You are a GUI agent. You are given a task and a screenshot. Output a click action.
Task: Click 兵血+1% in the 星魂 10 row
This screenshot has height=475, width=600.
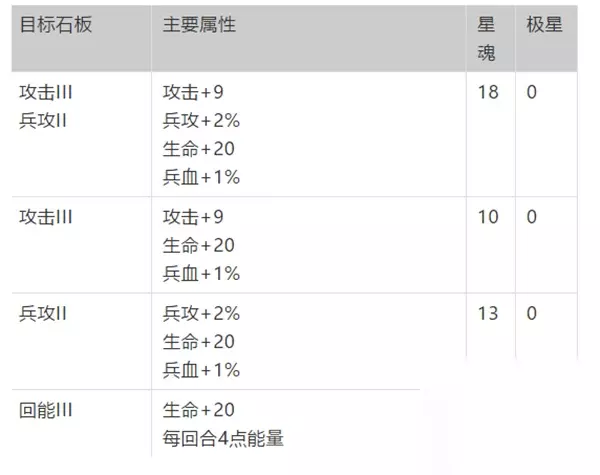(x=201, y=273)
